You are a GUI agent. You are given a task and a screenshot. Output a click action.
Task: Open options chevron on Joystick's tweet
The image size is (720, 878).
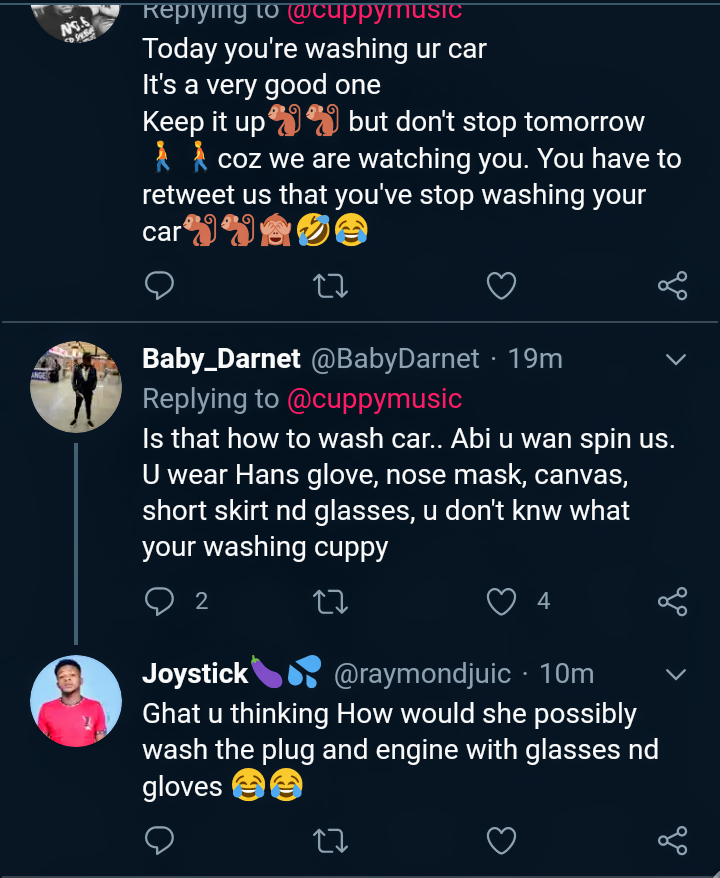[676, 673]
